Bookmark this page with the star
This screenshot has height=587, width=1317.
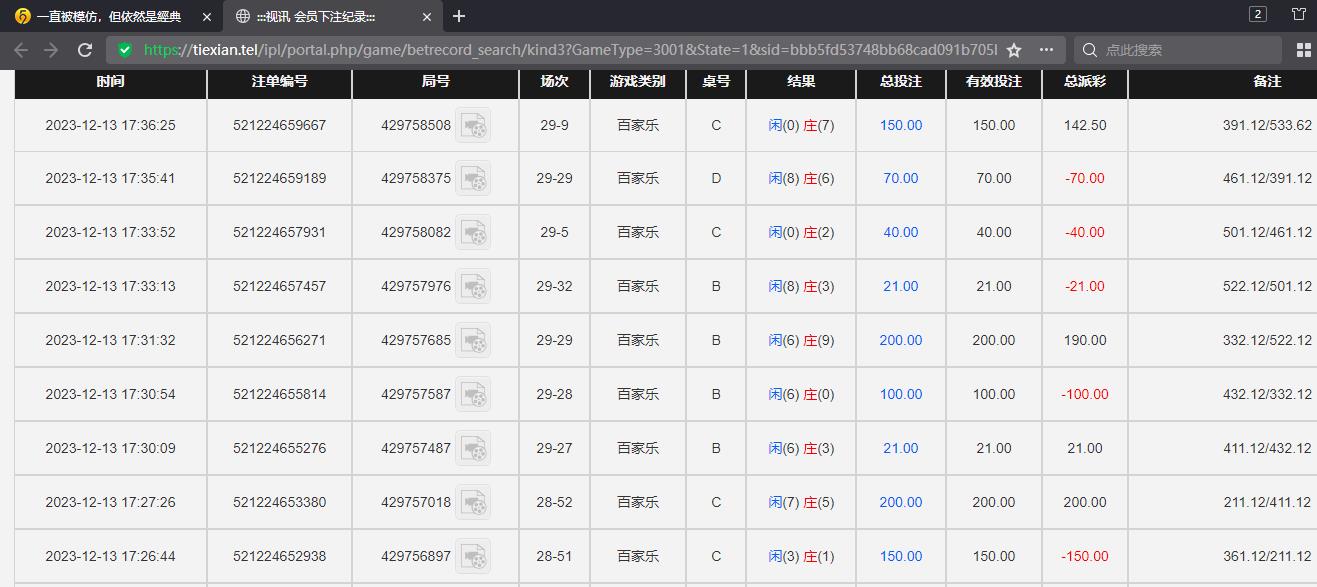(1014, 50)
